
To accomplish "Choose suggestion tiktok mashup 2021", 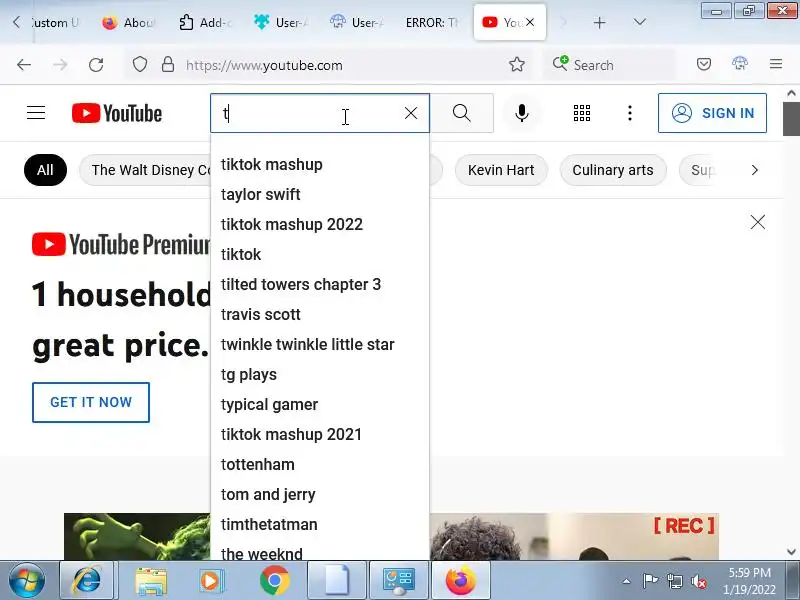I will tap(320, 434).
